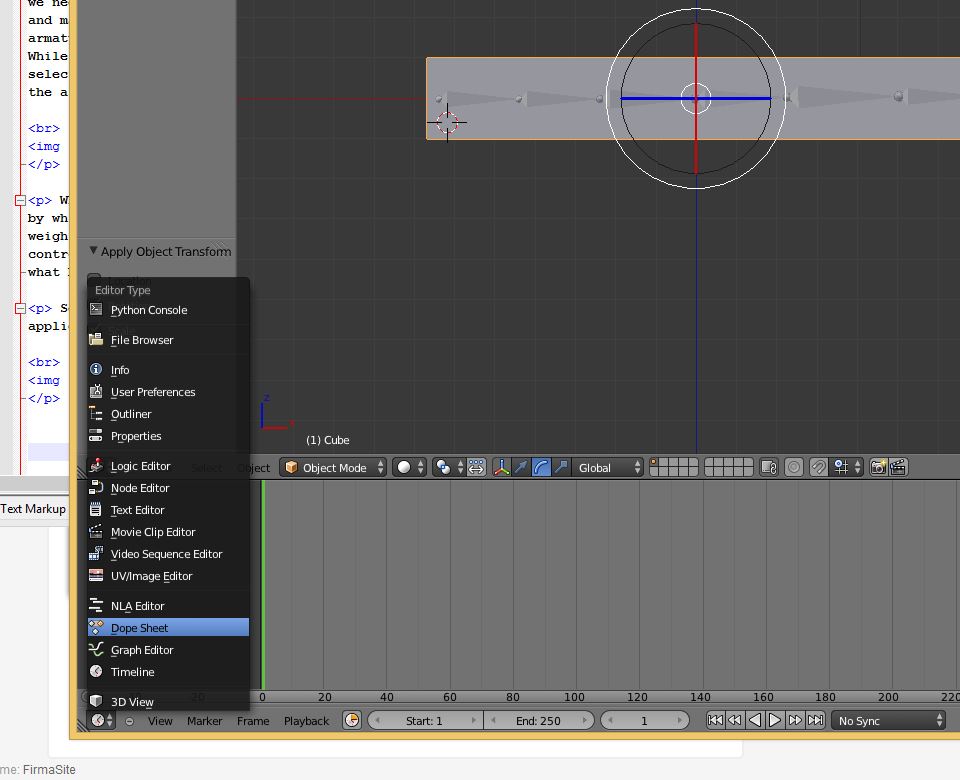
Task: Increase the End frame value
Action: click(x=585, y=721)
